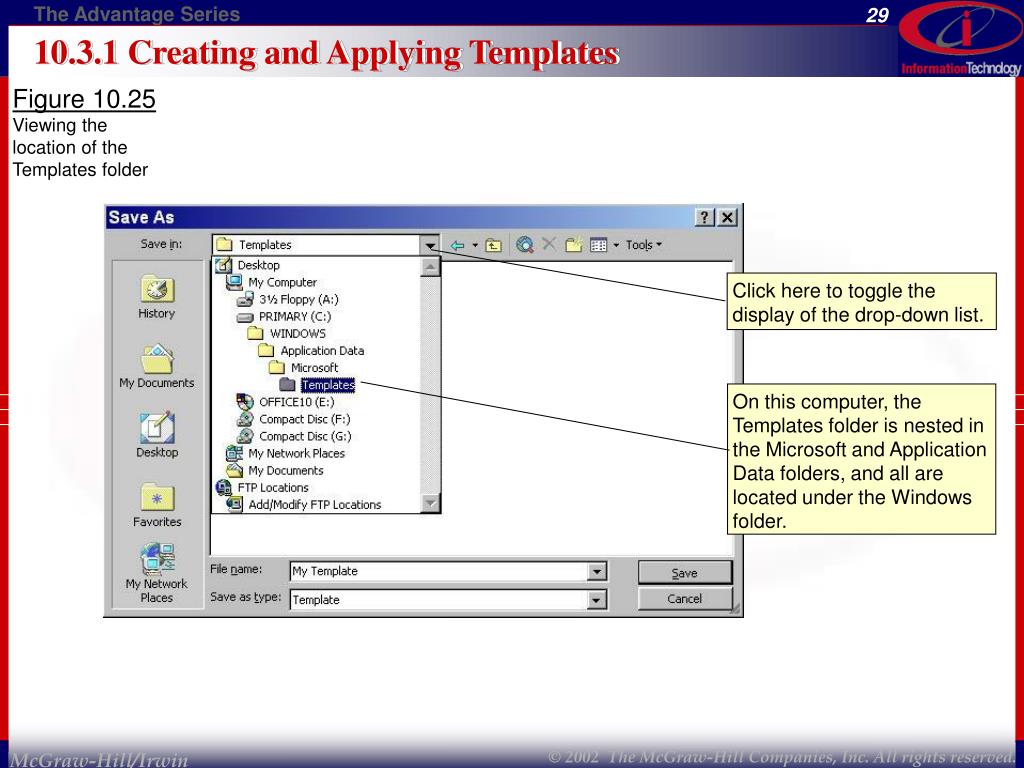Click the Search the Web icon
The image size is (1024, 768).
click(524, 245)
